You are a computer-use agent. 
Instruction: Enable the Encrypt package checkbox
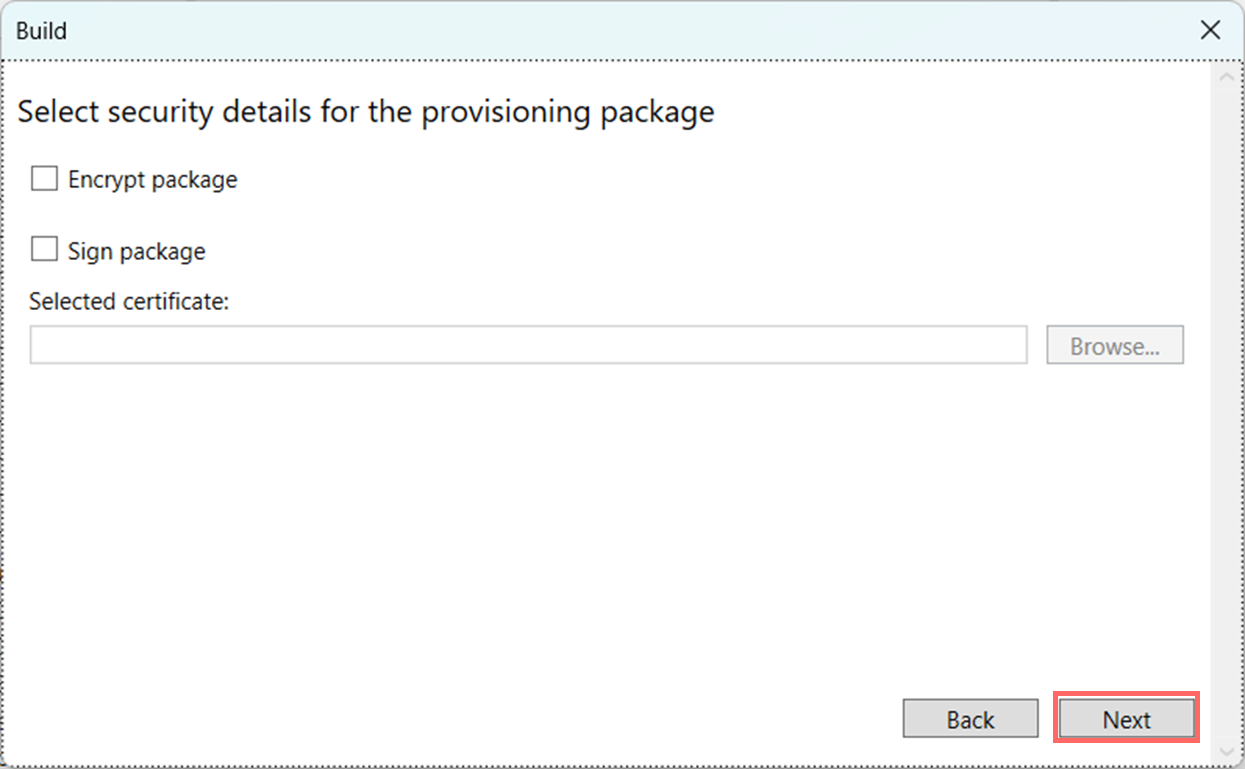[44, 179]
